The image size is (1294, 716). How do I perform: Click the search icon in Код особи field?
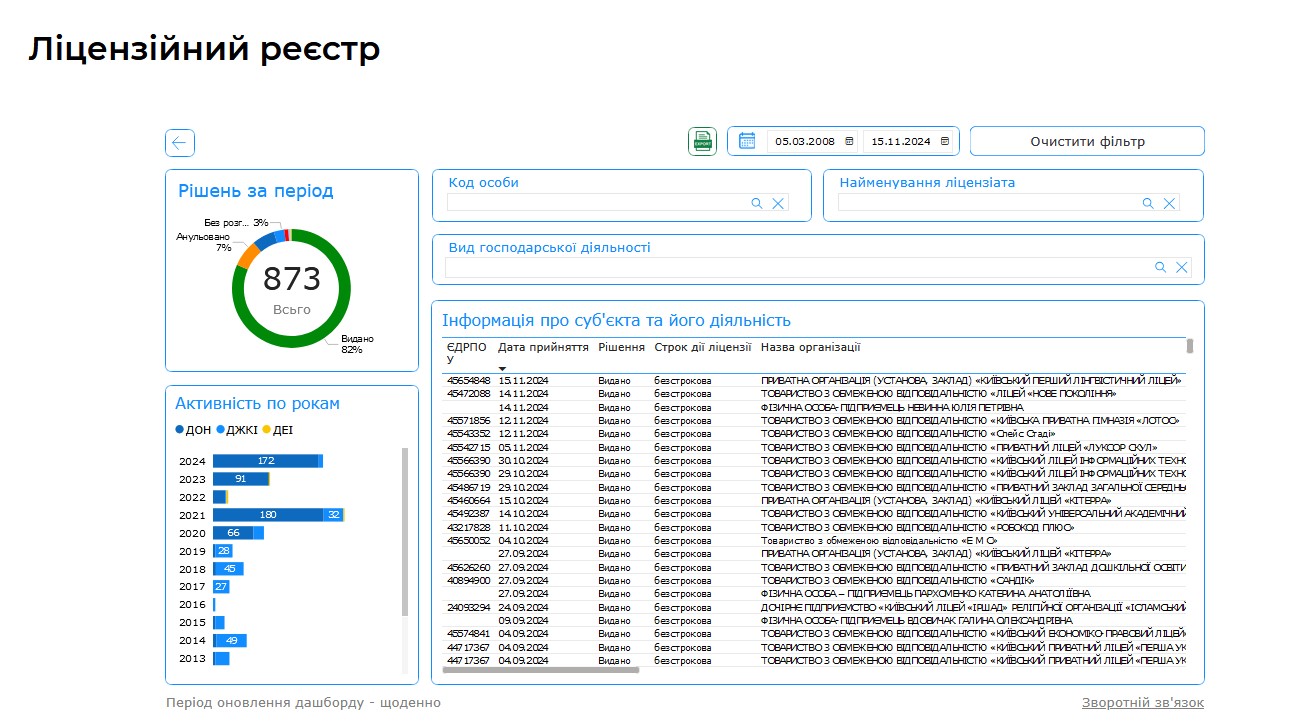(757, 203)
